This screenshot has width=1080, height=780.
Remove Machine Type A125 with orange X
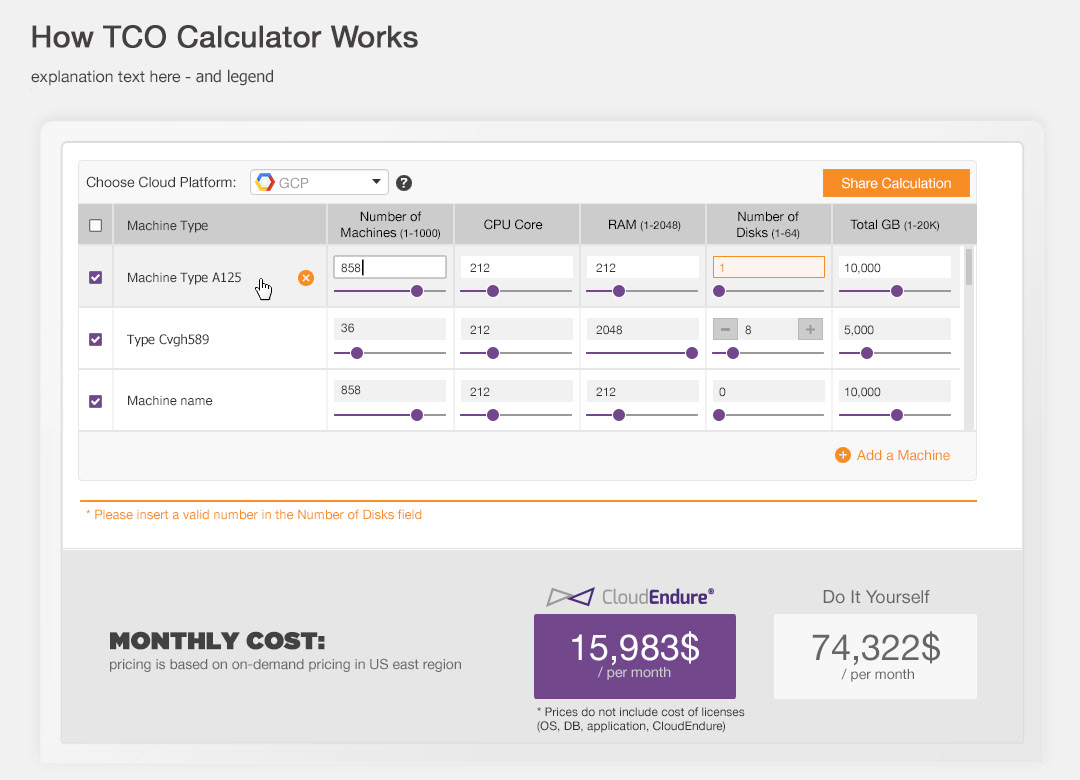pos(306,278)
